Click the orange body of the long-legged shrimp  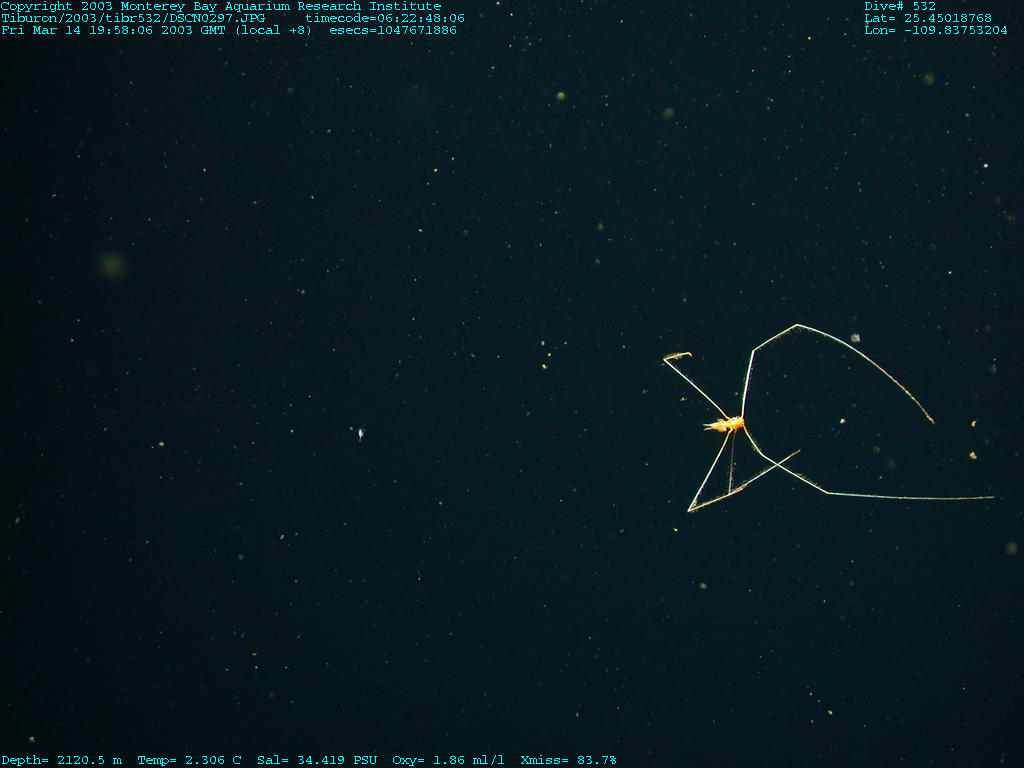pos(725,425)
